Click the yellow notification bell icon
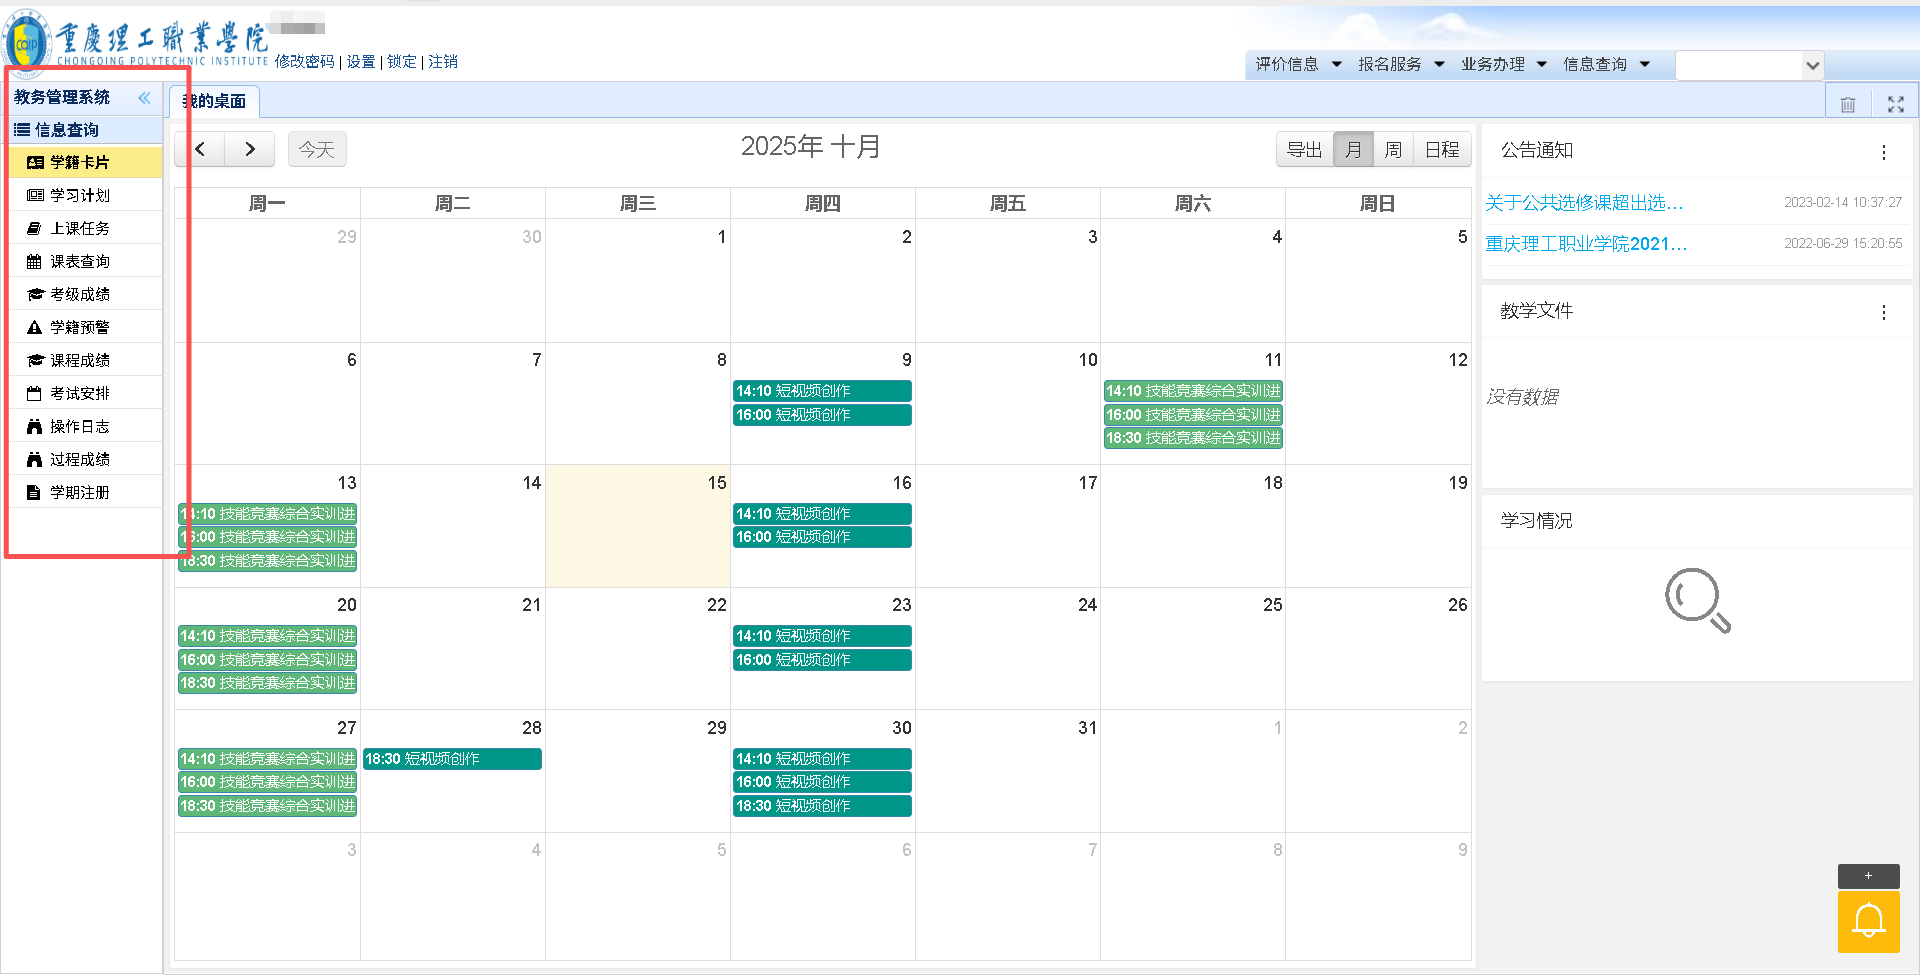This screenshot has width=1920, height=975. coord(1868,921)
